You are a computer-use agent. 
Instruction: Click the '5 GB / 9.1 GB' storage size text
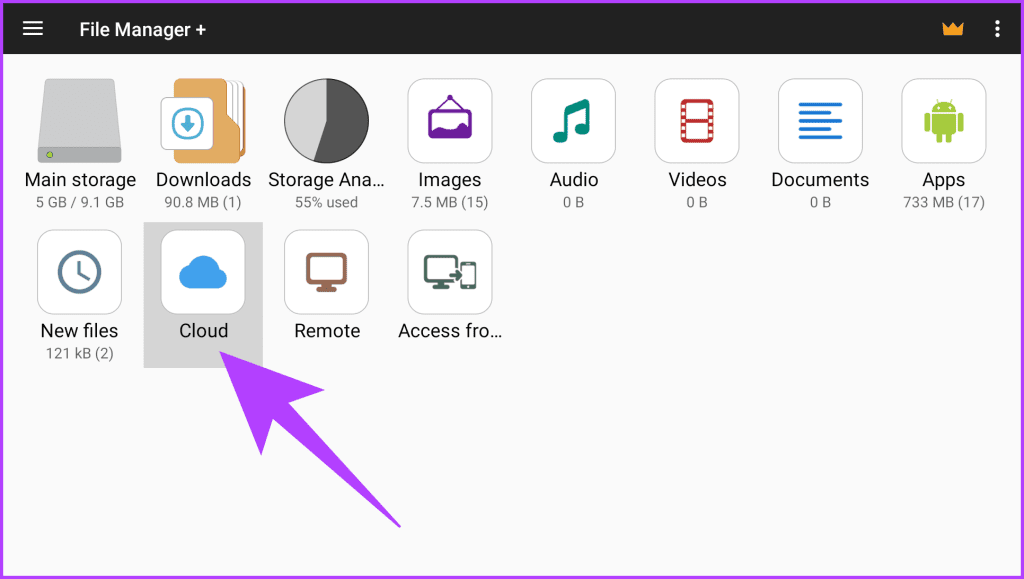80,202
